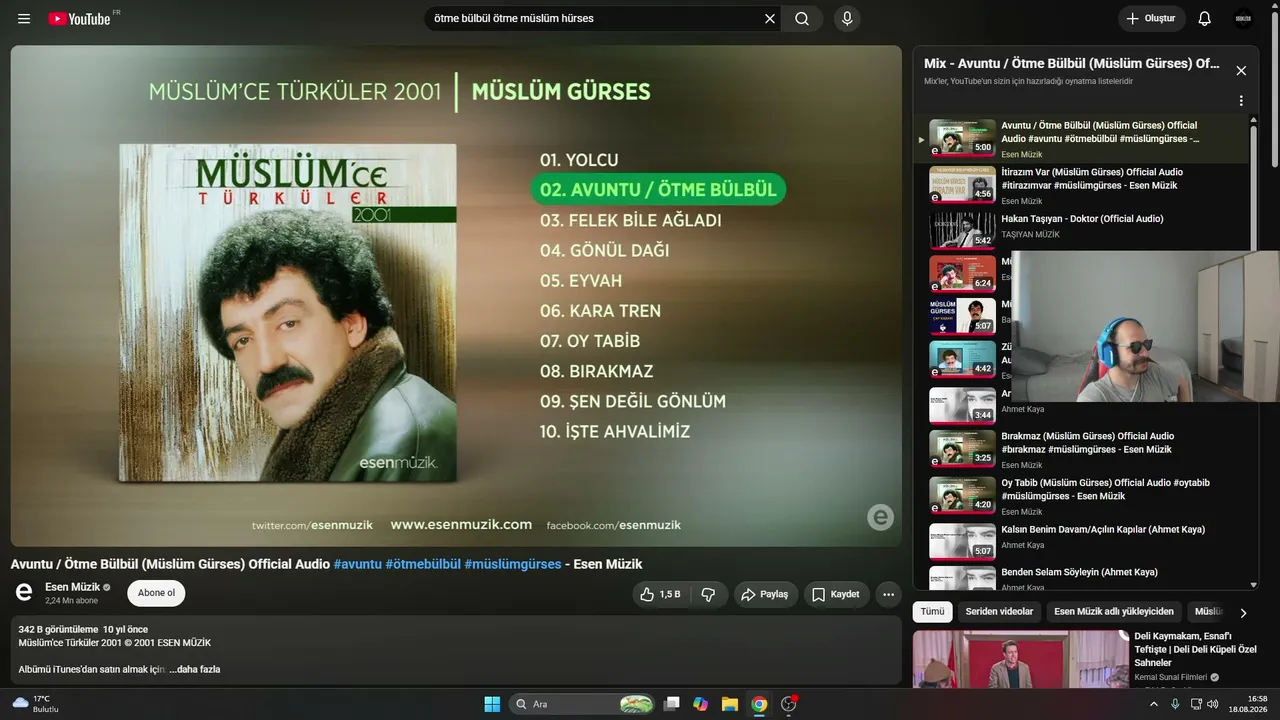Launch Copilot from the taskbar
The image size is (1280, 720).
(x=701, y=704)
